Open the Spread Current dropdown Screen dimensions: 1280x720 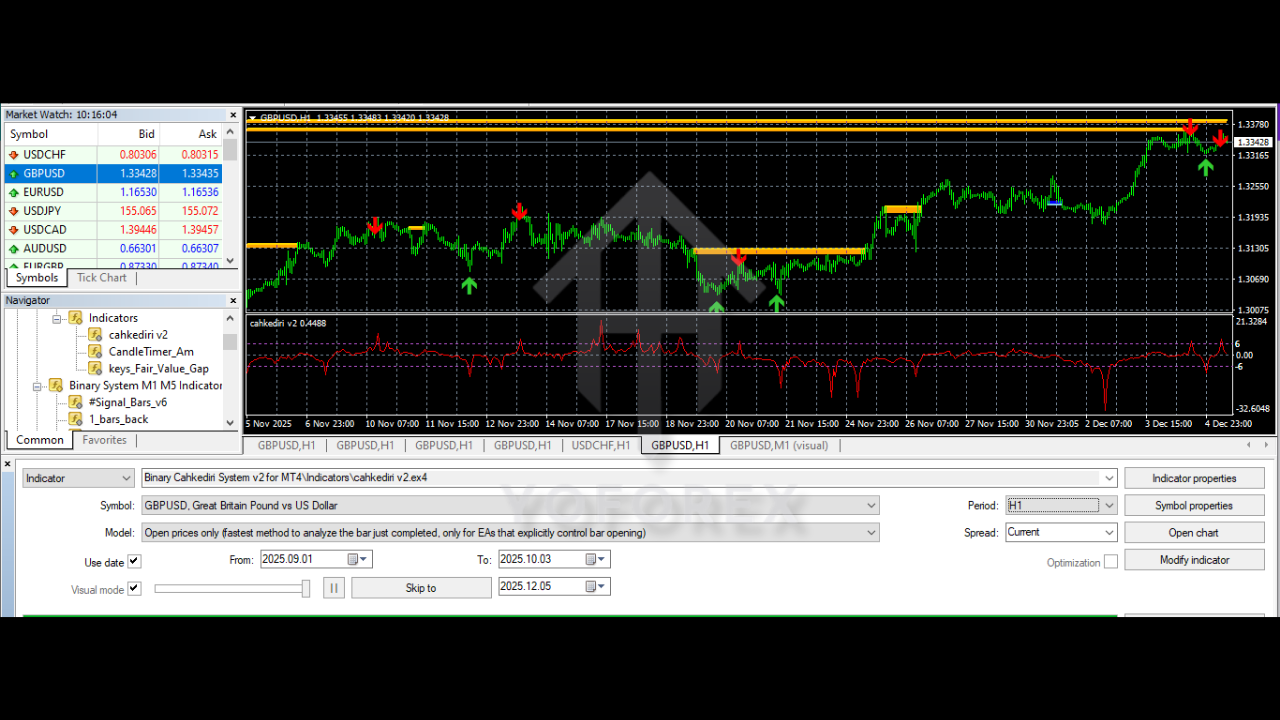pyautogui.click(x=1109, y=532)
